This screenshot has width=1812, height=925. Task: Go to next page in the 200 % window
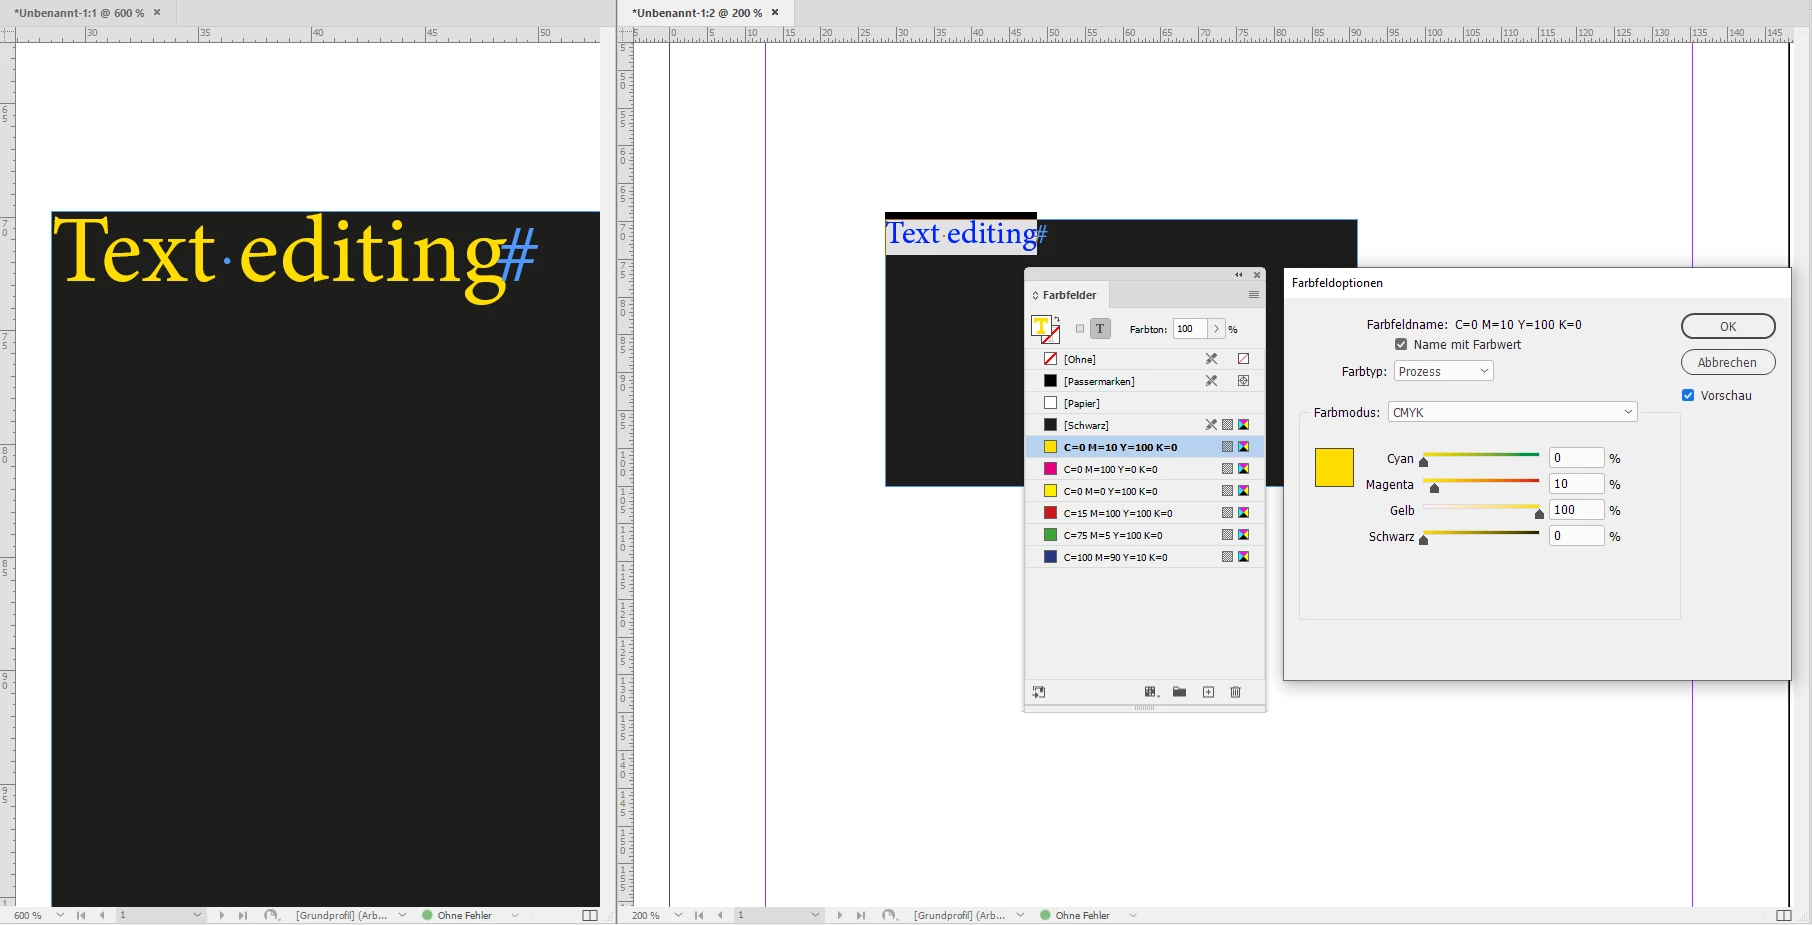tap(839, 915)
